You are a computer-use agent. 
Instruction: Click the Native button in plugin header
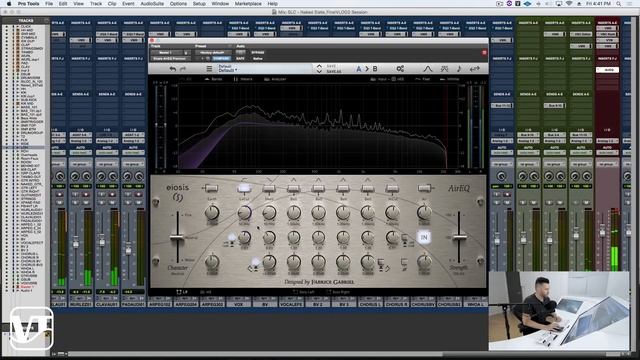[x=258, y=58]
